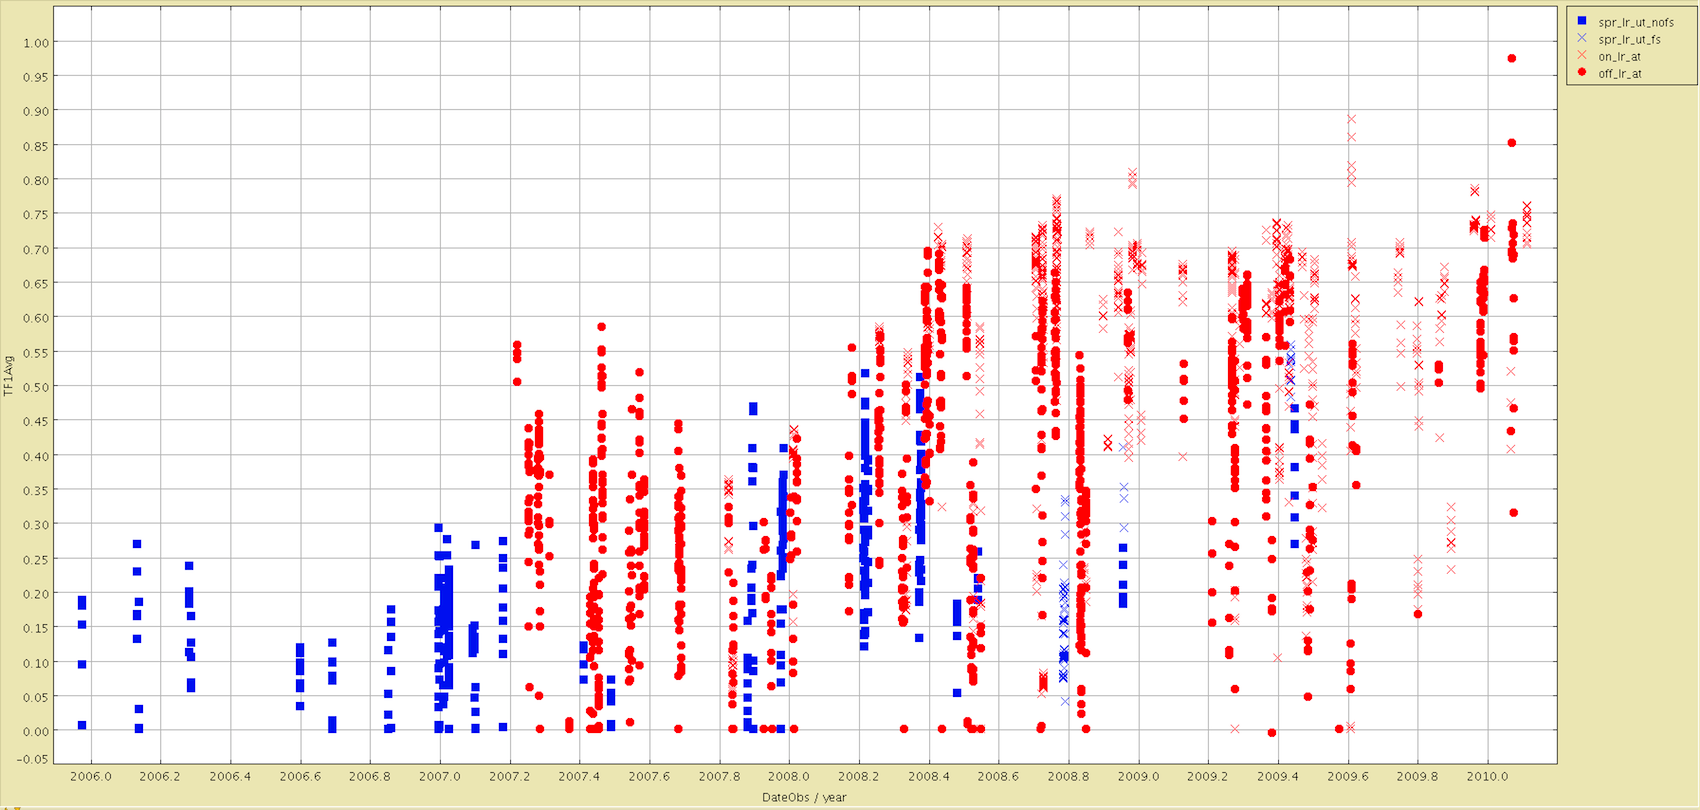This screenshot has width=1700, height=810.
Task: Click the 2008.6 x-axis tick label
Action: [x=998, y=776]
